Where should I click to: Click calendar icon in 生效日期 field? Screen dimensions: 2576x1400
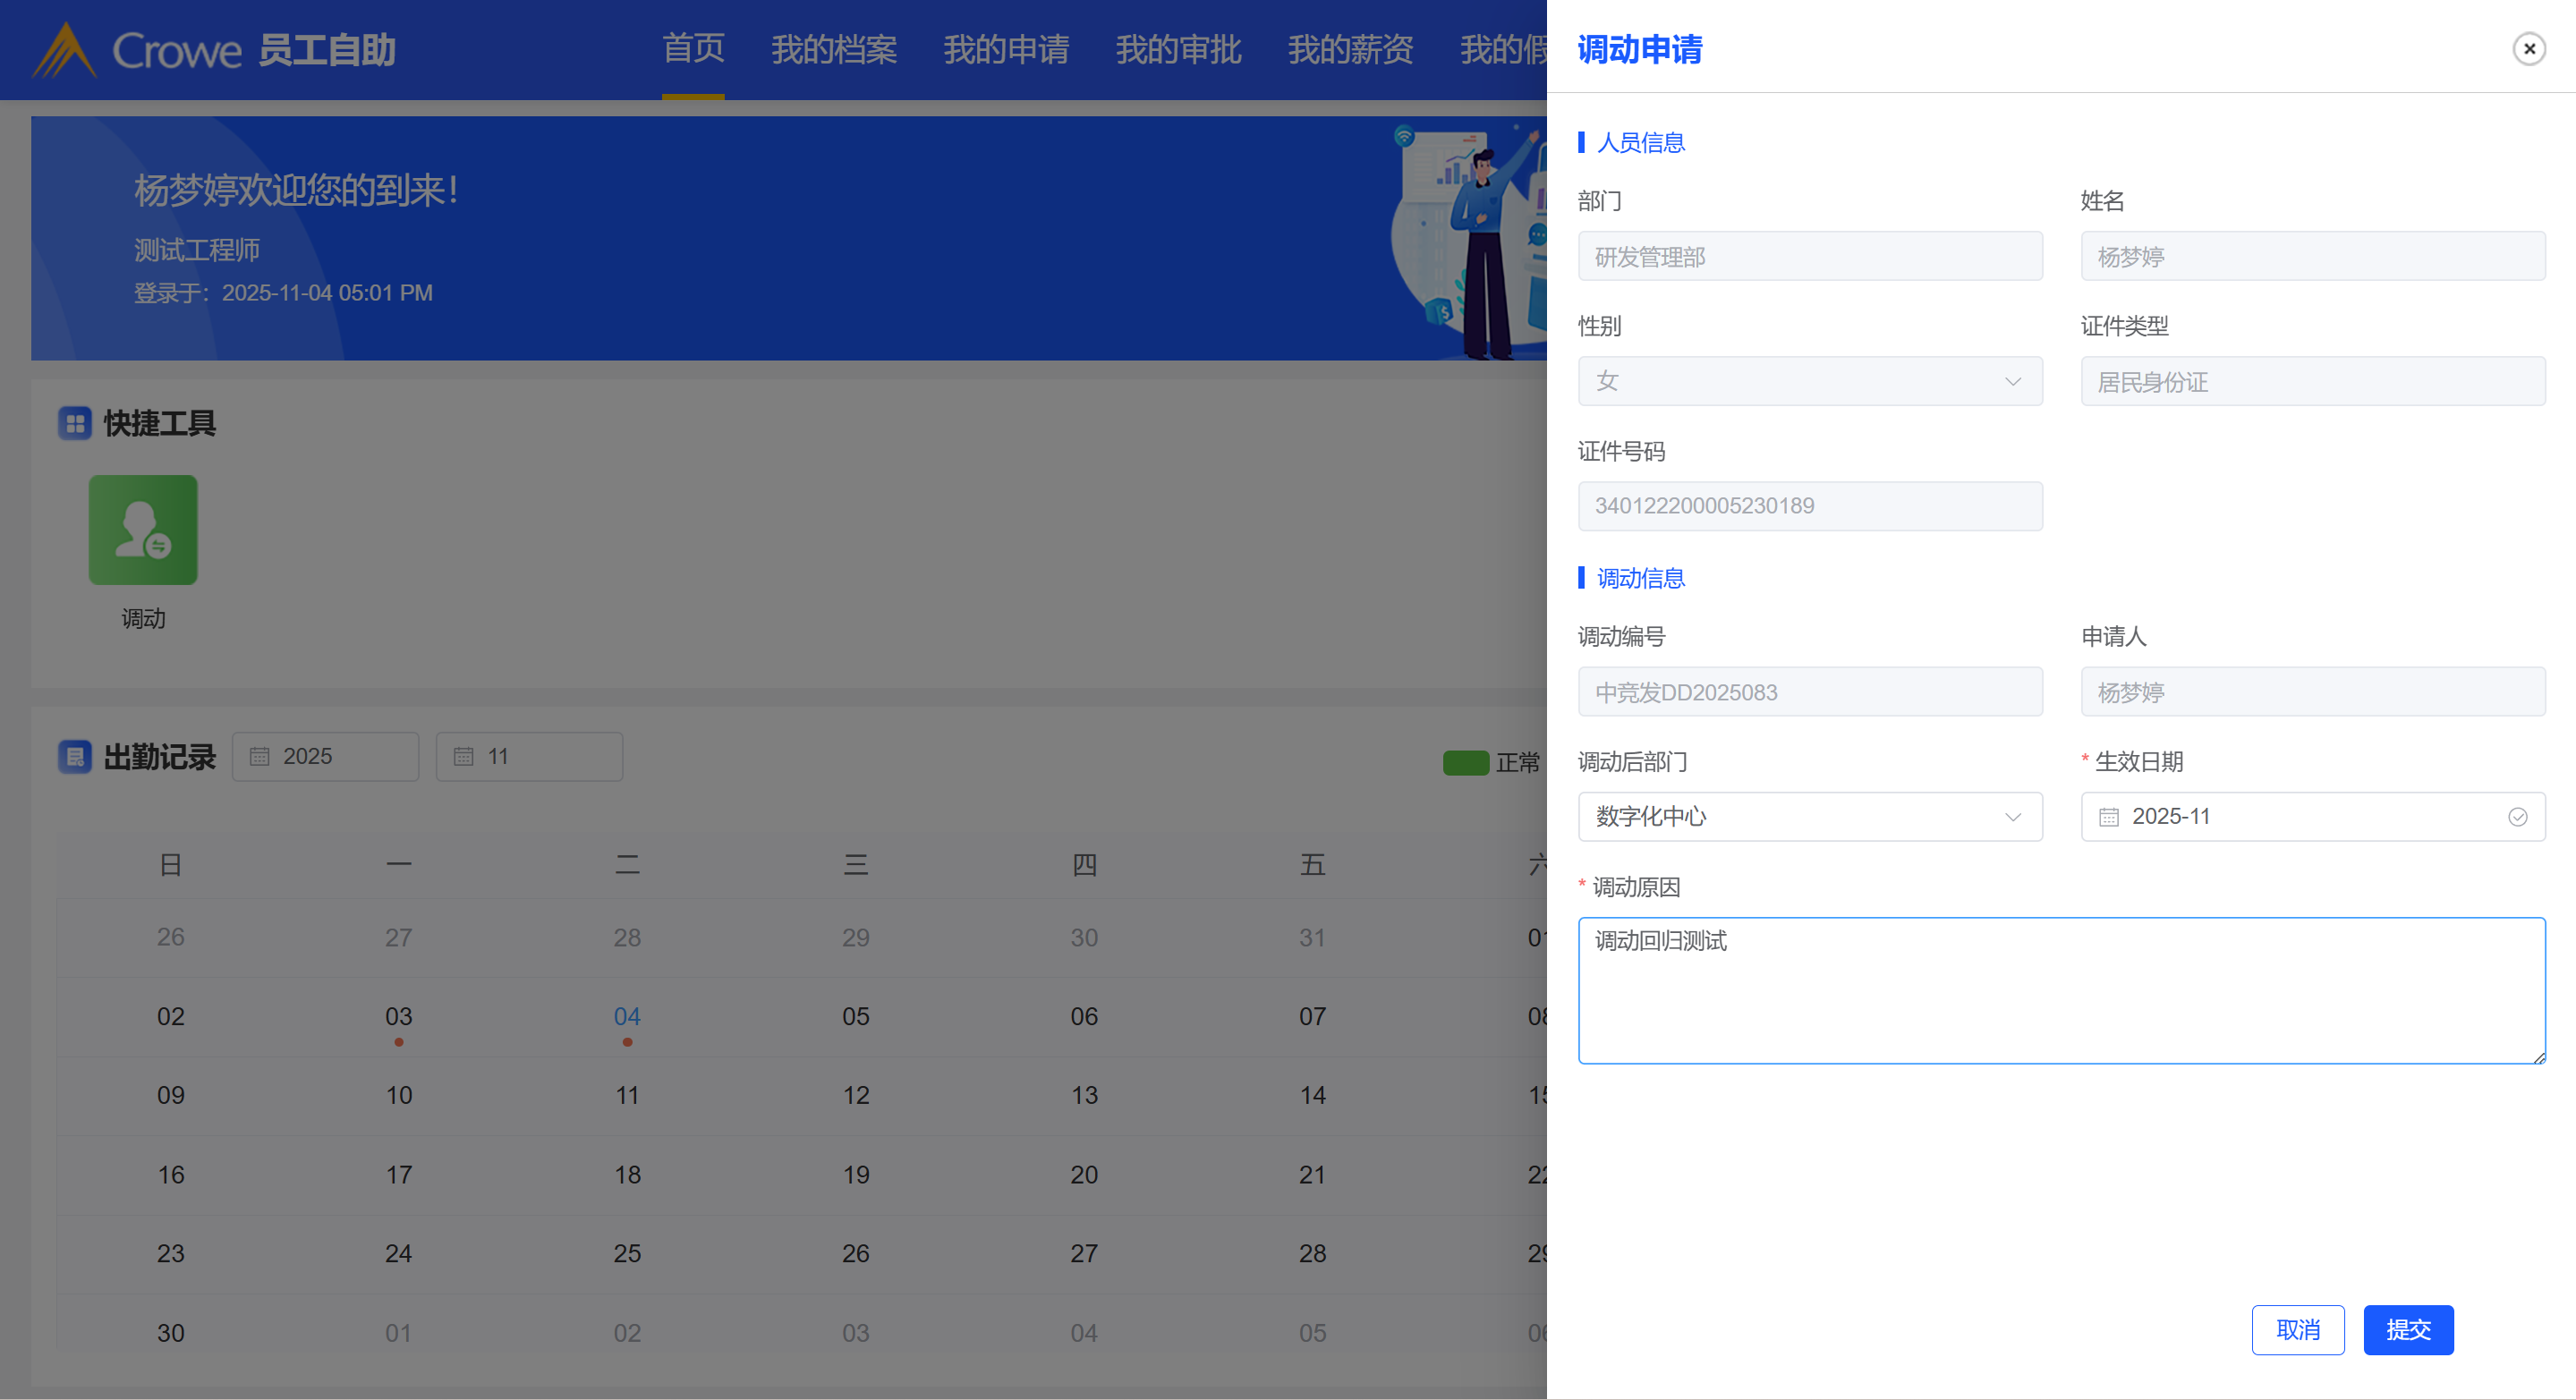(2108, 817)
